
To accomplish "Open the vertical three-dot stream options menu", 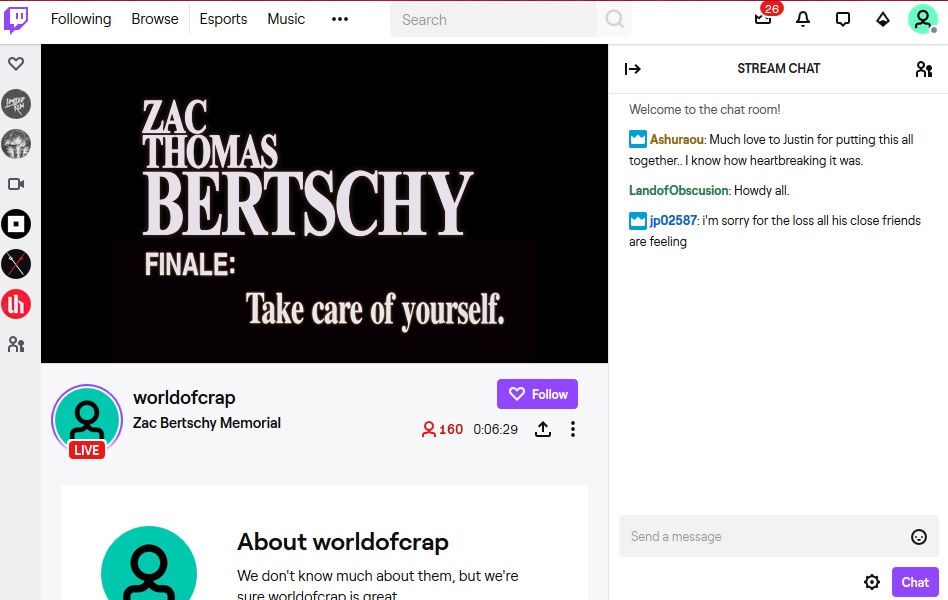I will (x=573, y=429).
